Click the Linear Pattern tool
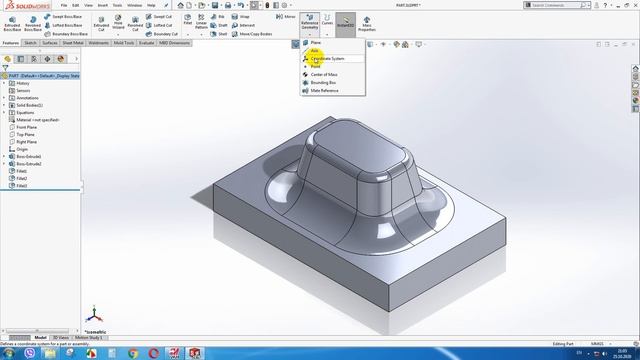 click(201, 22)
